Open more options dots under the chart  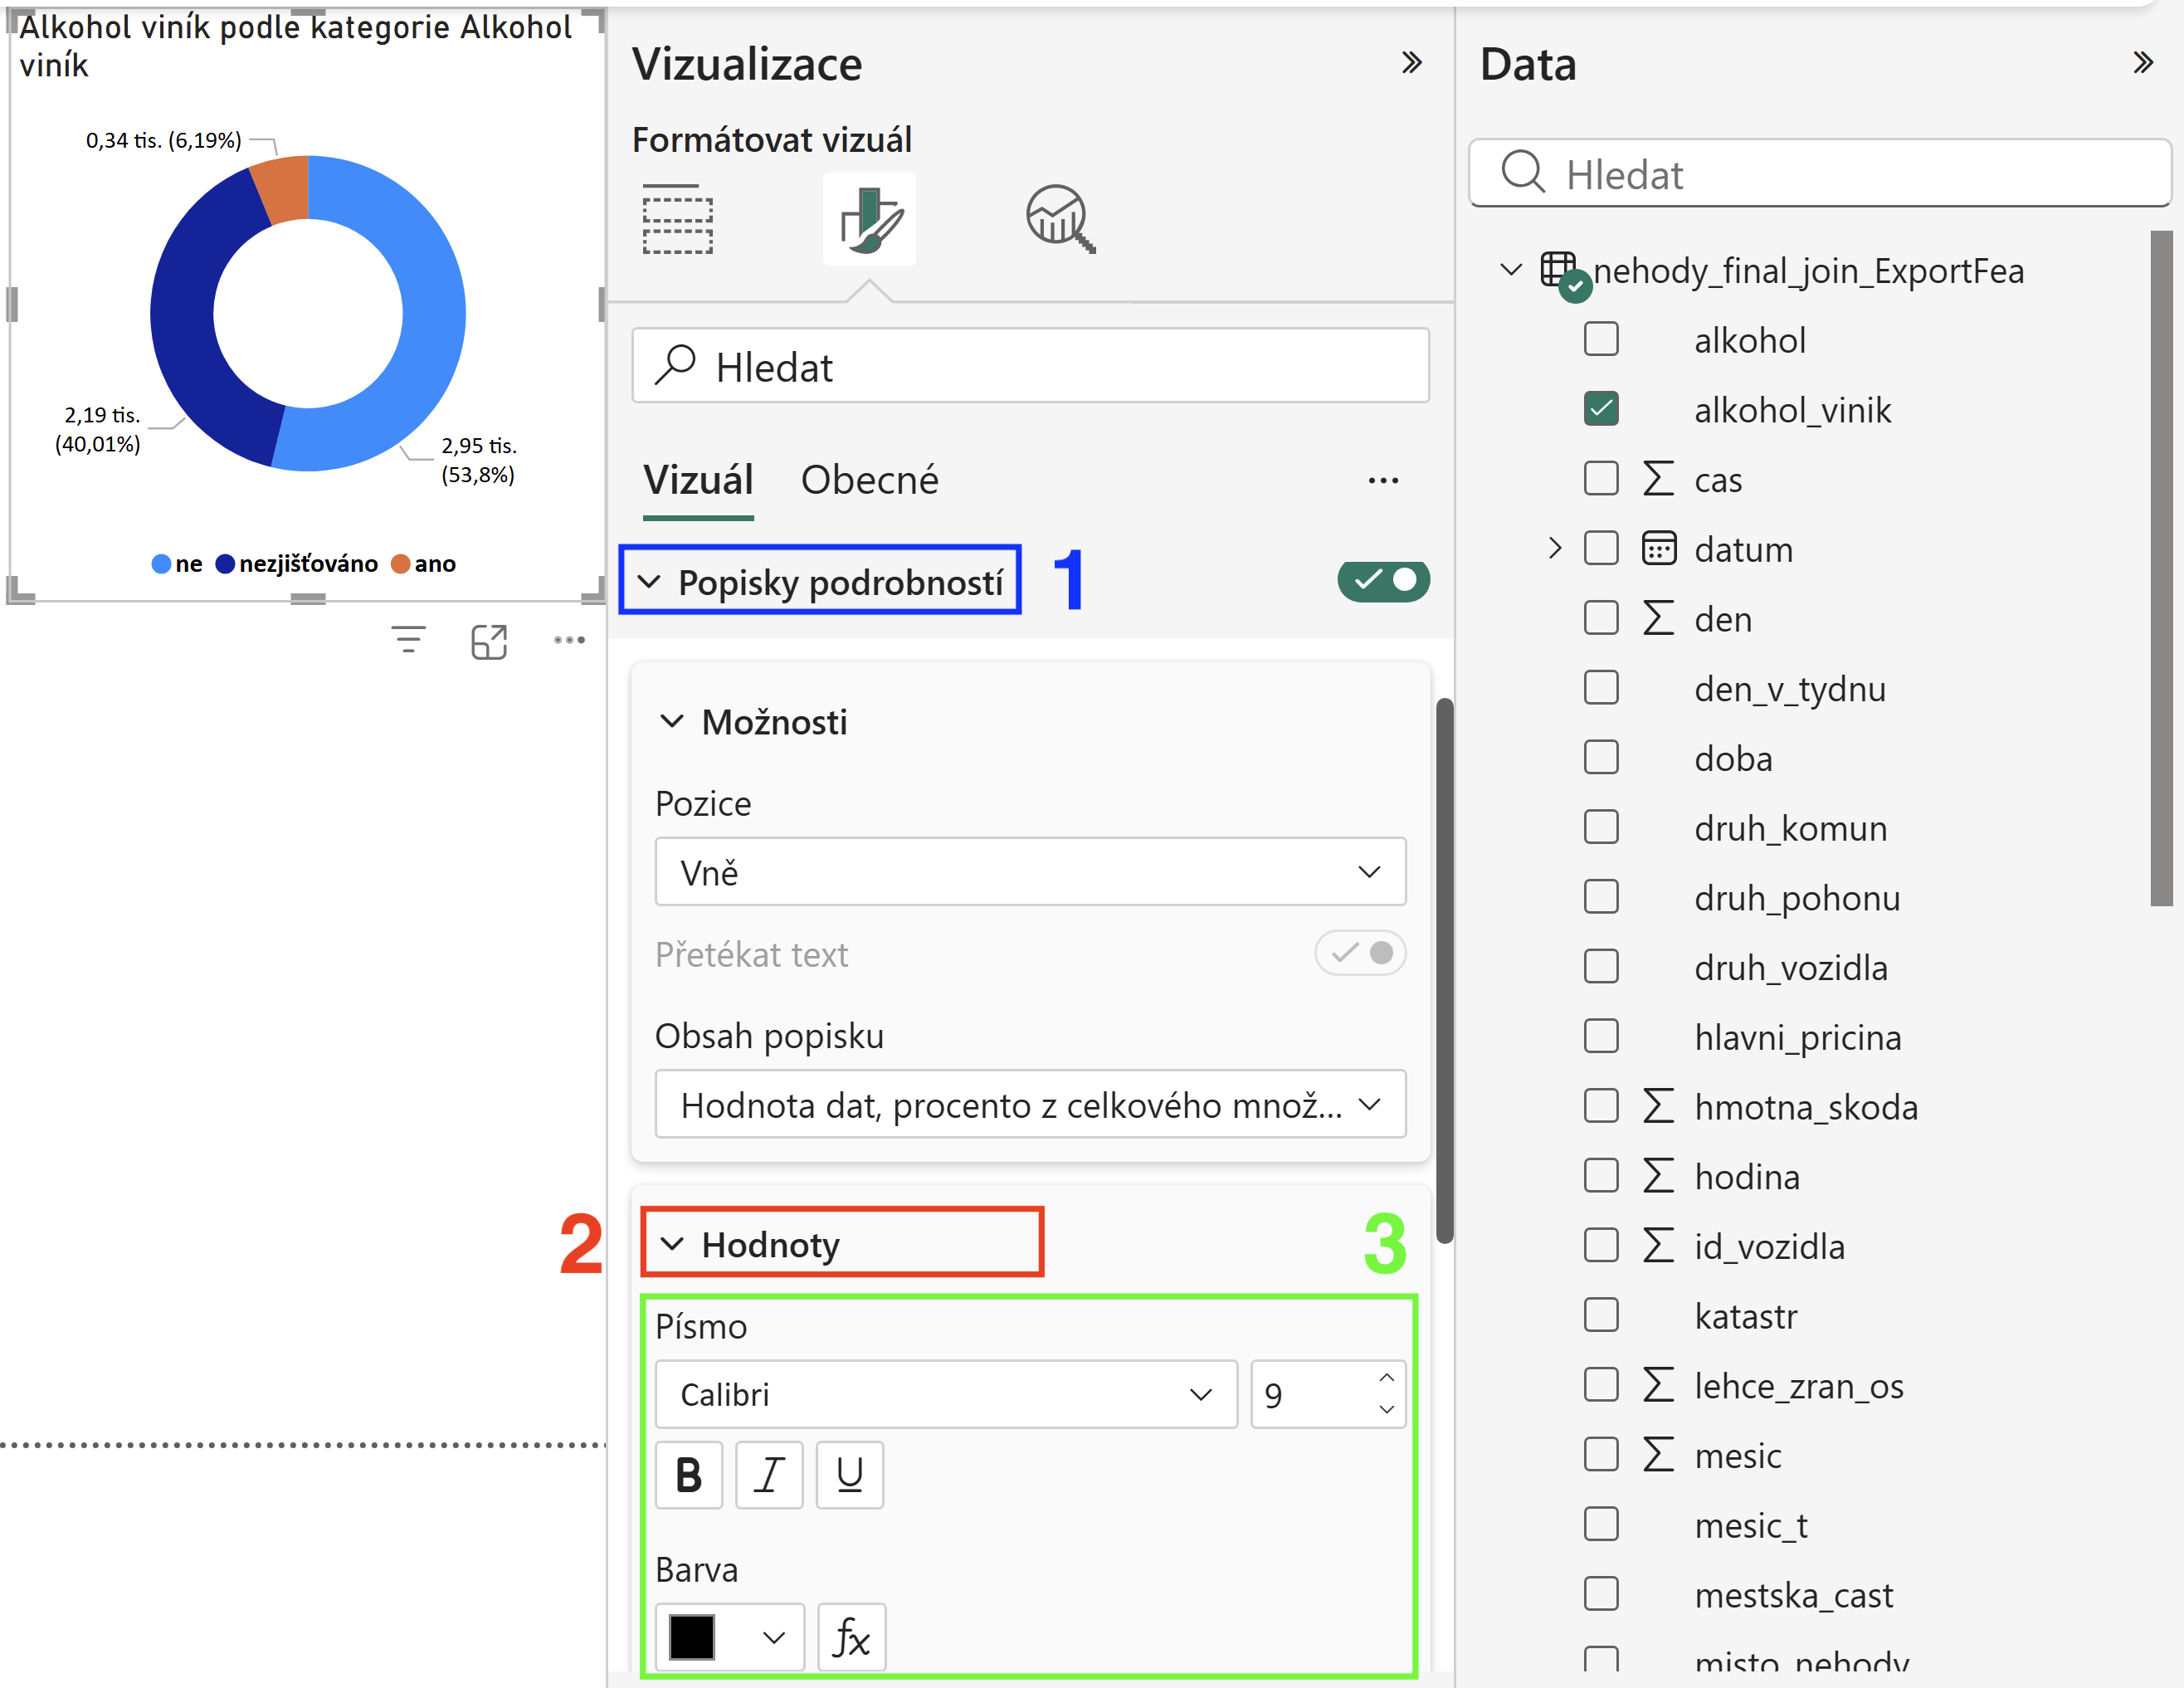coord(569,640)
